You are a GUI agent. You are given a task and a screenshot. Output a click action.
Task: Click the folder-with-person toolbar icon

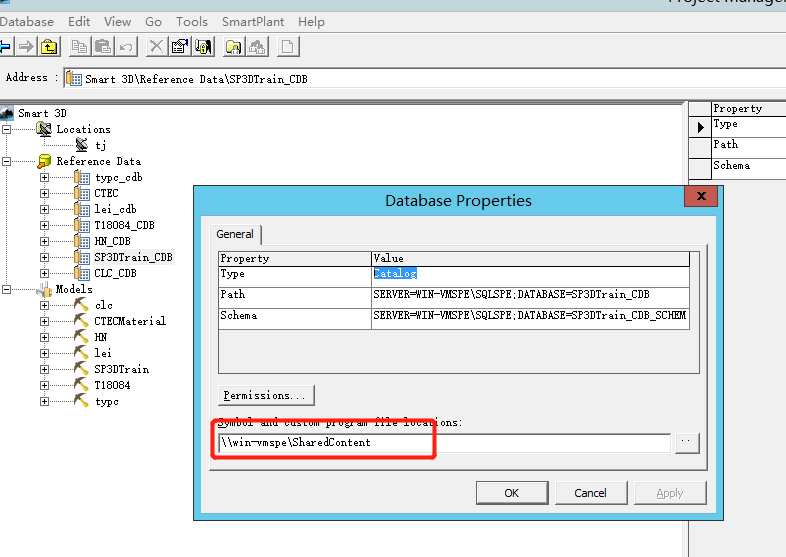234,47
